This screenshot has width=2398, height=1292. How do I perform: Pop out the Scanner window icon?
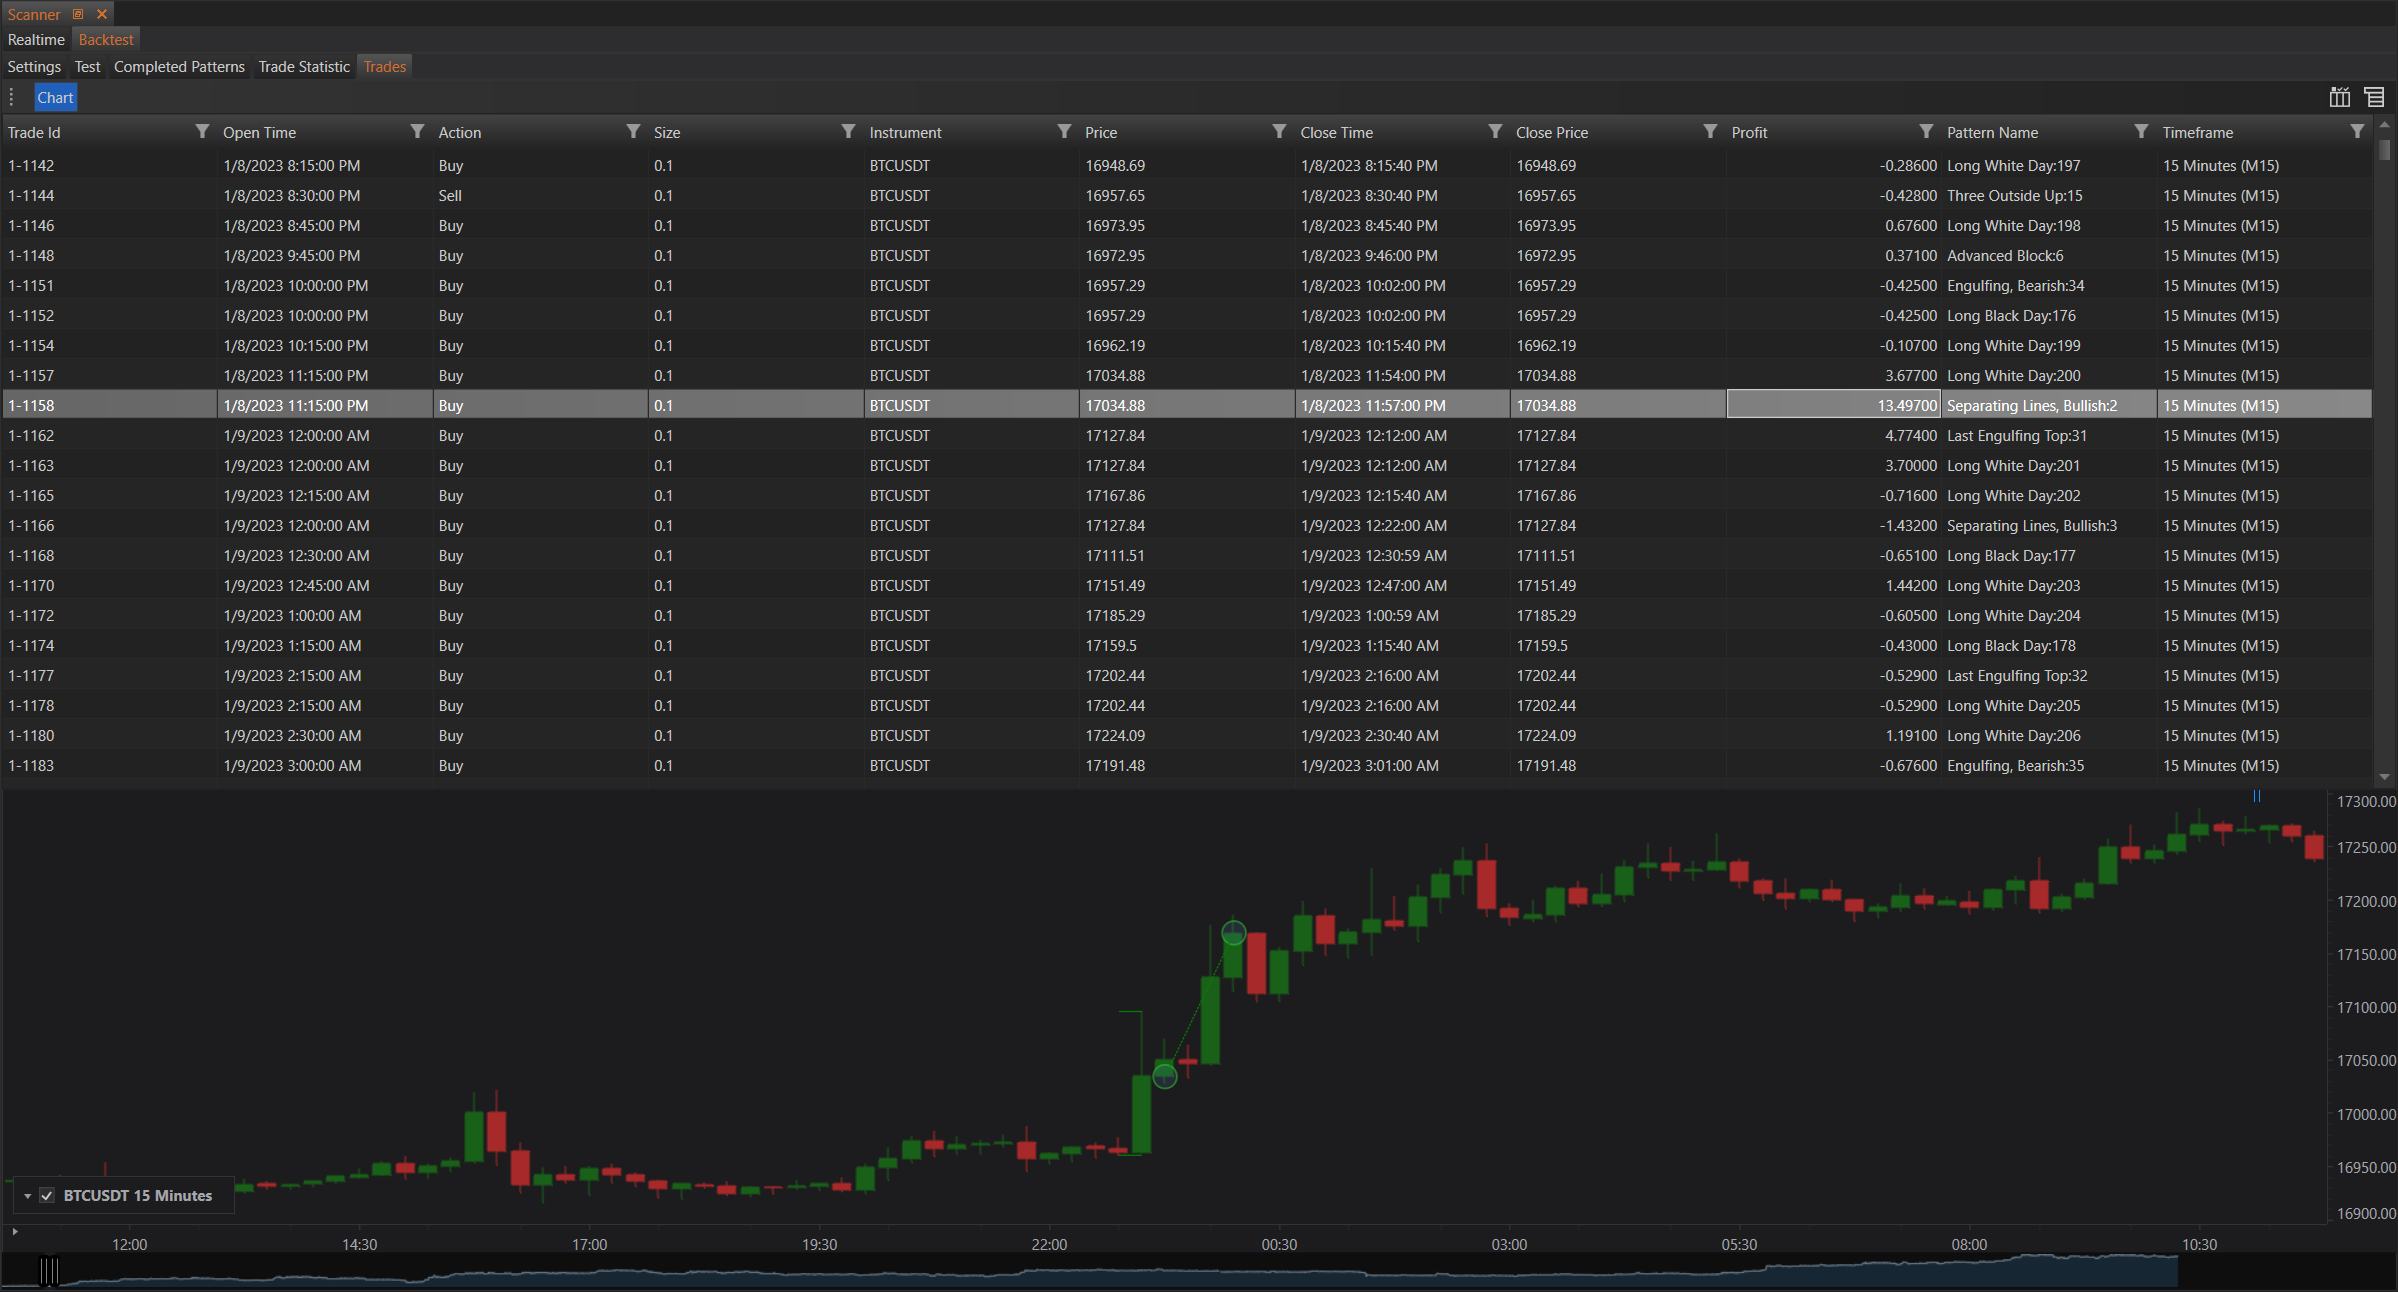(x=78, y=14)
